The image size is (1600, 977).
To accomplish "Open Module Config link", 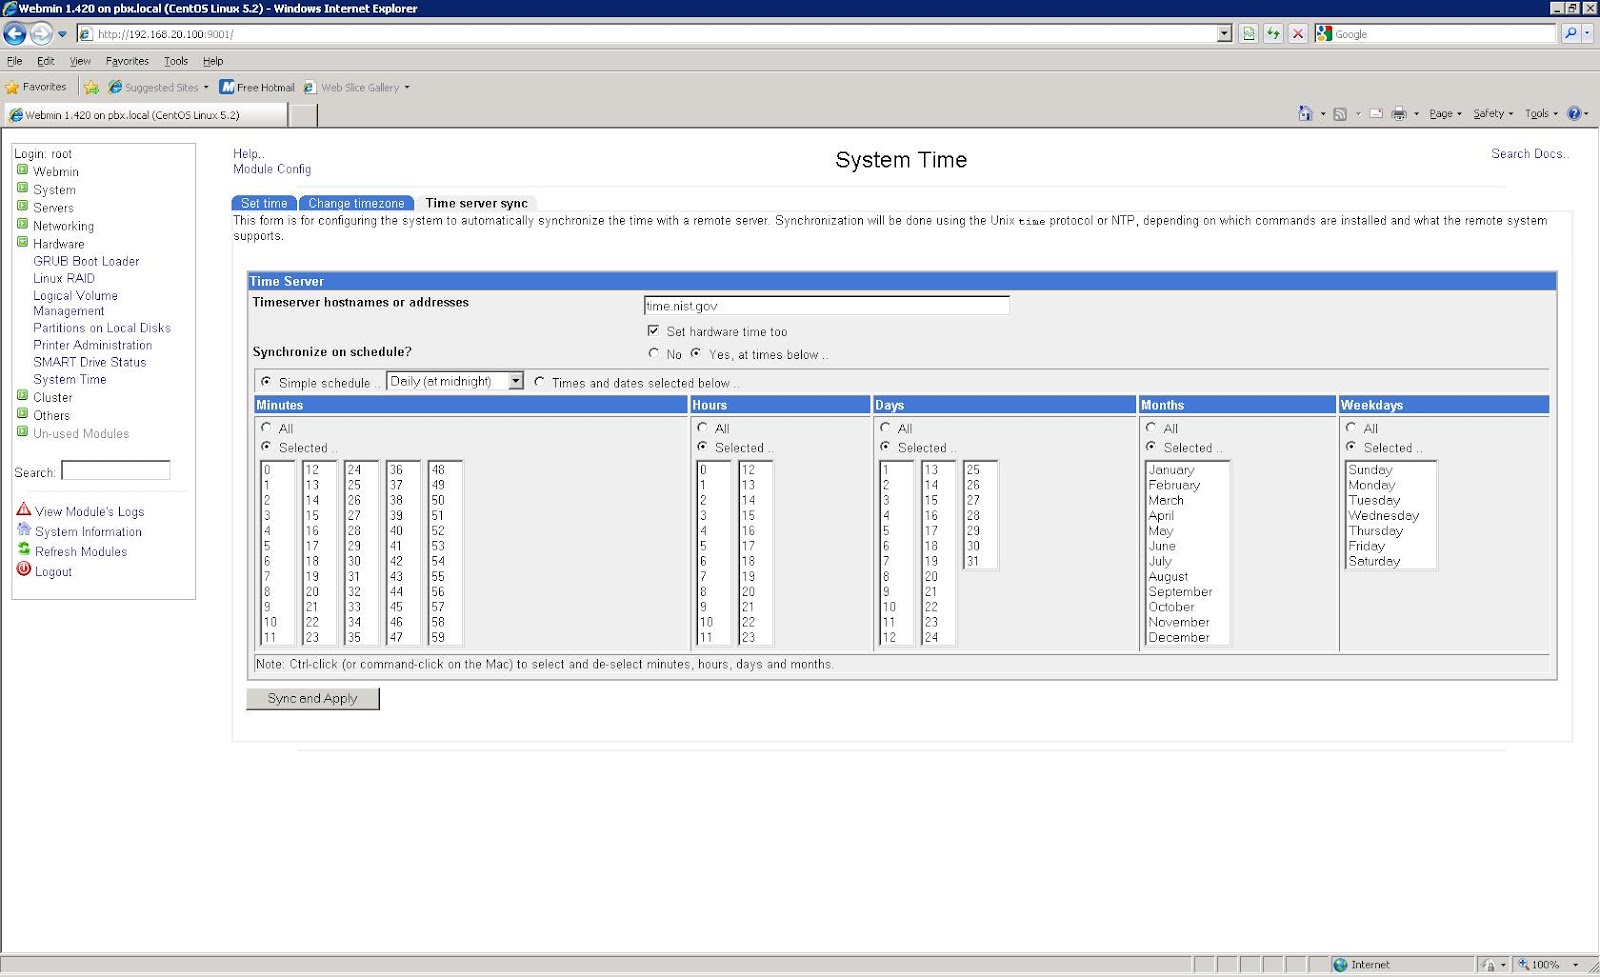I will [272, 169].
